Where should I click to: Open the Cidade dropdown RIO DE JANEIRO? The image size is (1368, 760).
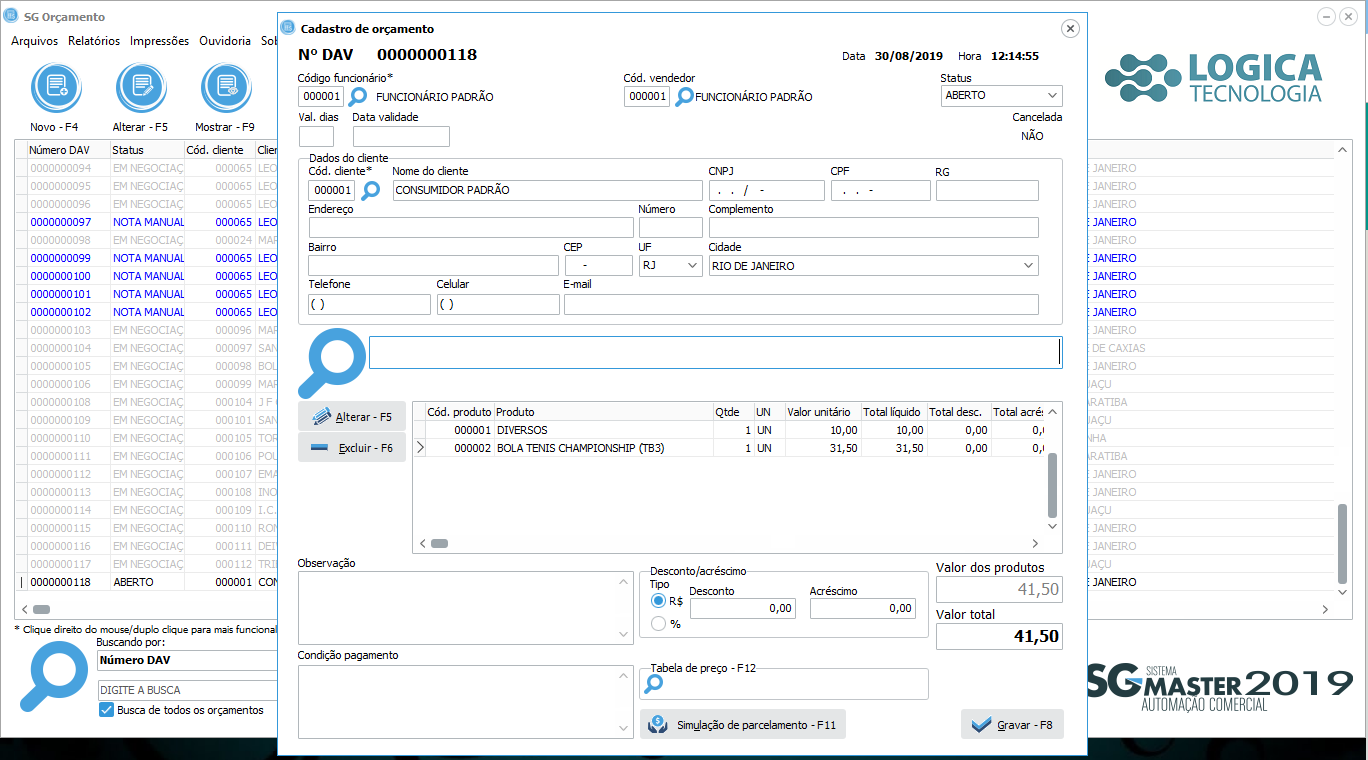[x=873, y=266]
